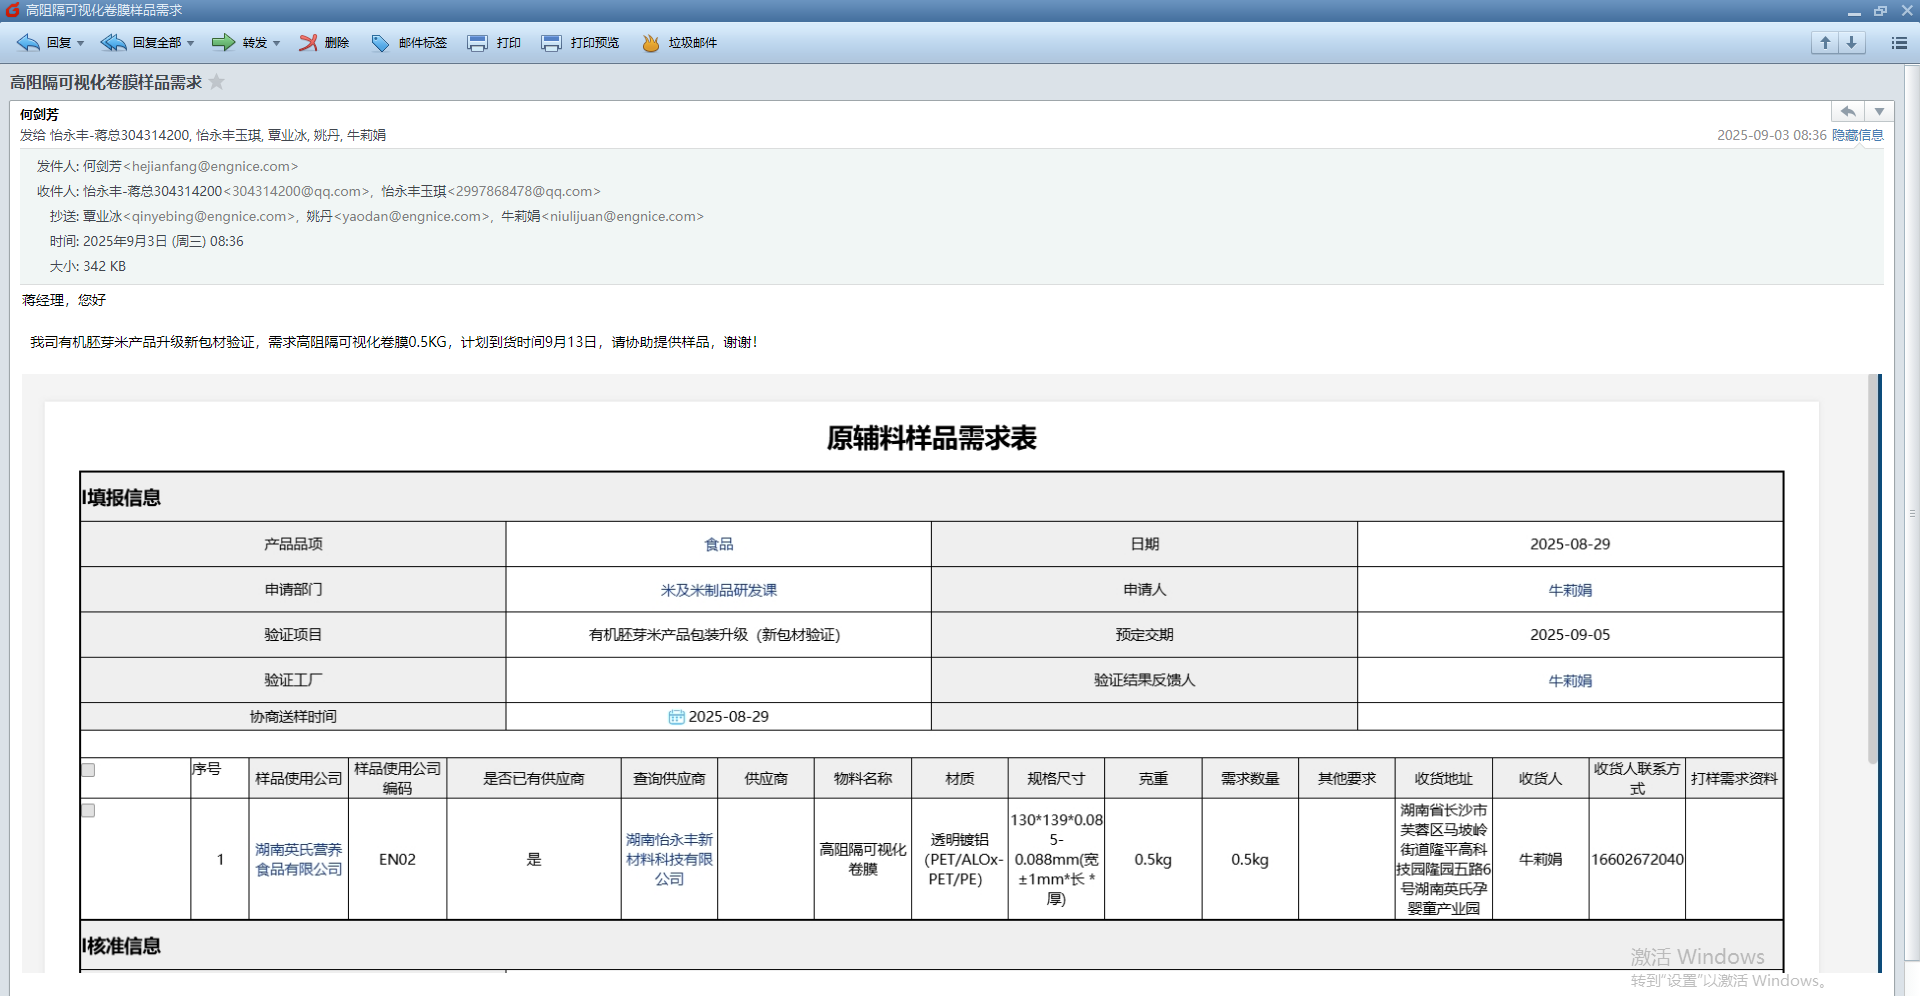1920x996 pixels.
Task: Go to next email with down arrow
Action: coord(1851,42)
